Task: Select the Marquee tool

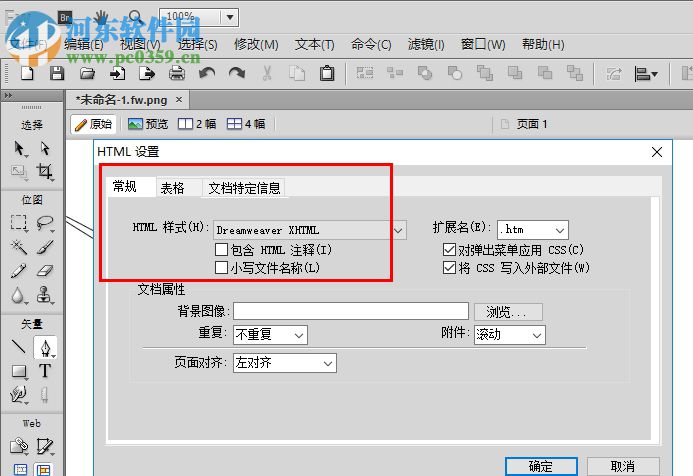Action: coord(19,223)
